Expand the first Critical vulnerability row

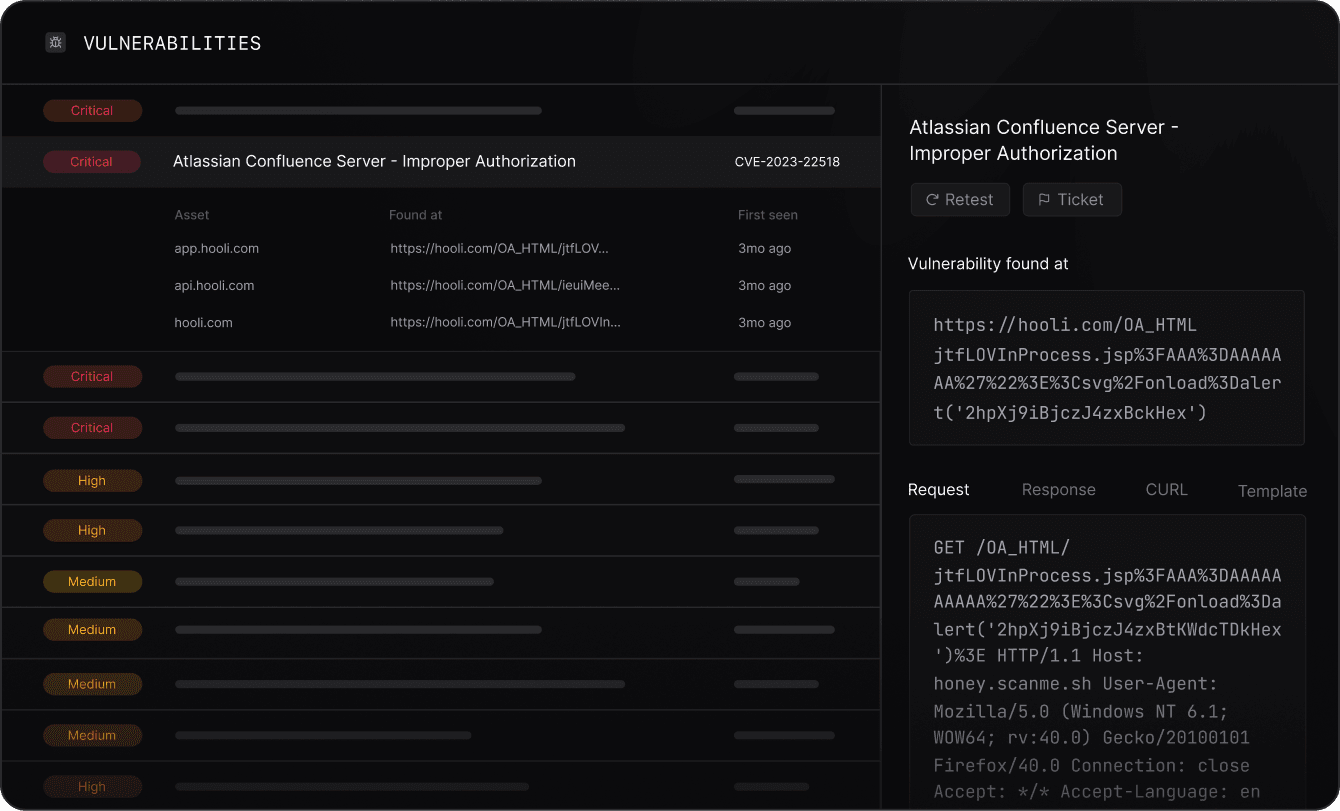[440, 110]
